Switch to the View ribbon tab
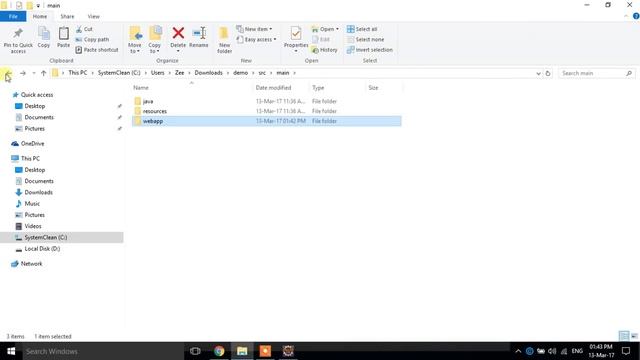Image resolution: width=640 pixels, height=360 pixels. pos(93,16)
